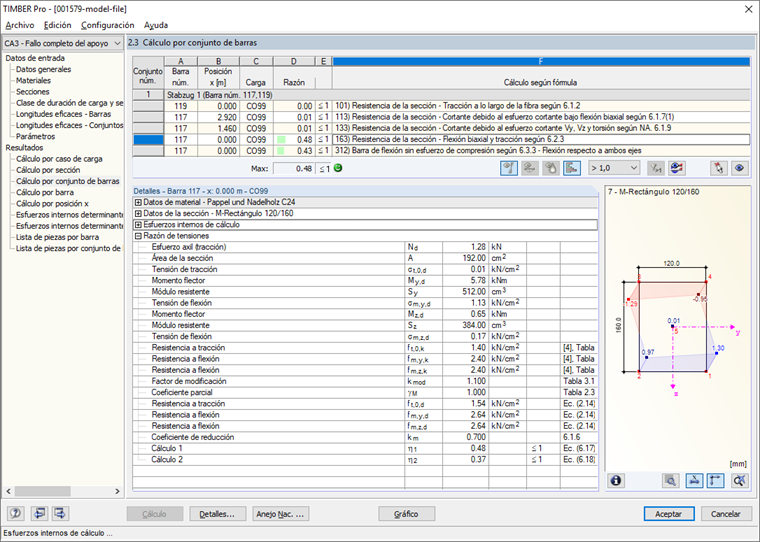Click the result diagrams icon in table toolbar

coord(677,168)
